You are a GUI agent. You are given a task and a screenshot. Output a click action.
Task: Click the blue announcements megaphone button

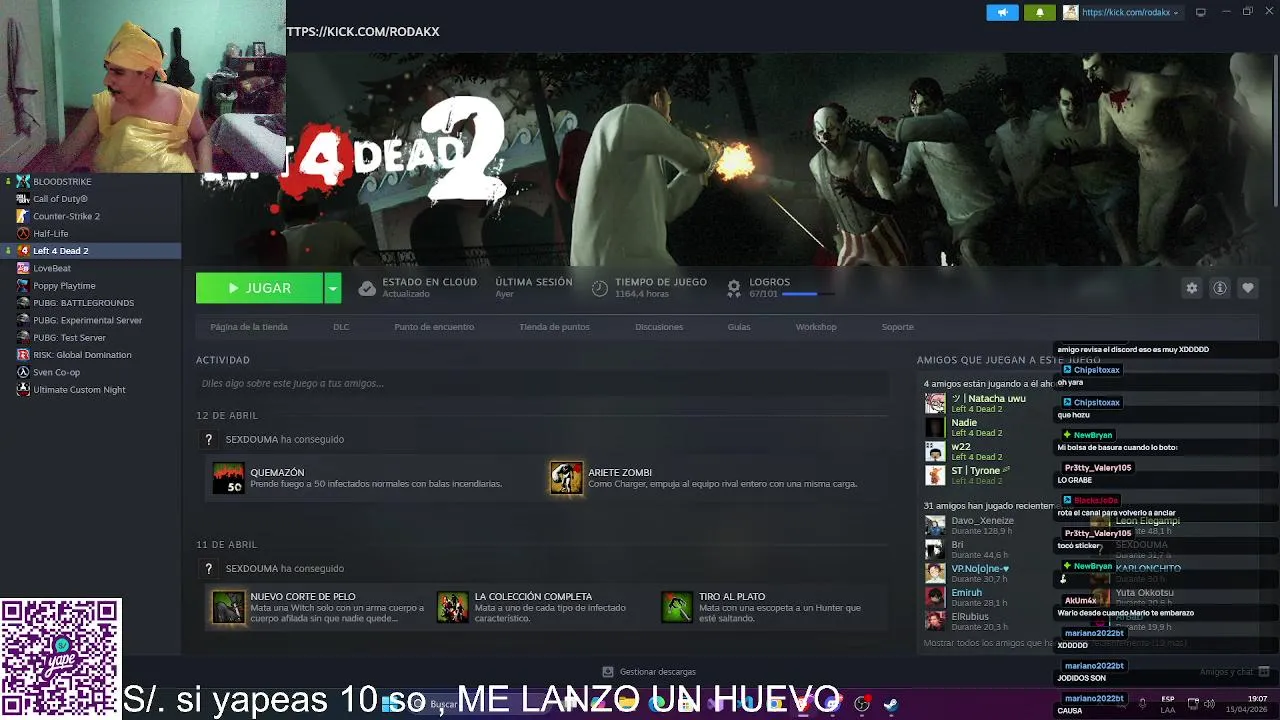[1002, 12]
